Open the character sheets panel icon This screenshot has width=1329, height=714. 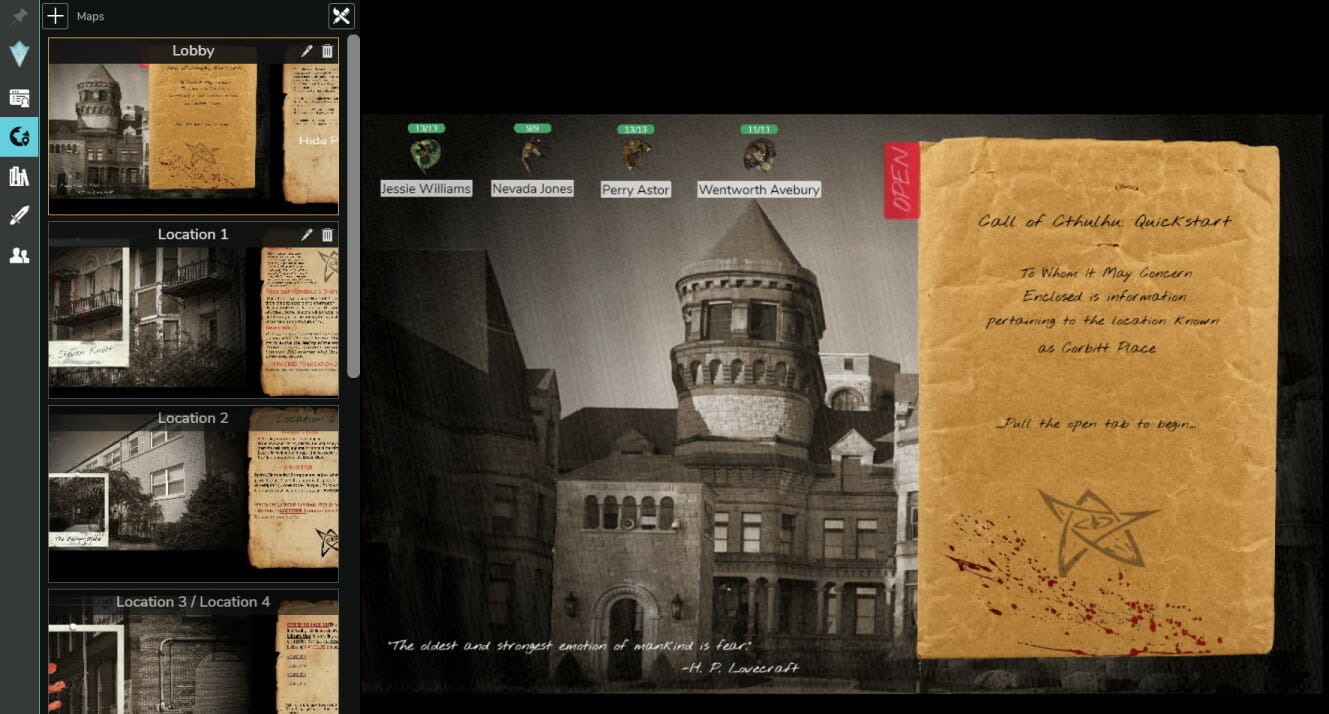pos(19,97)
